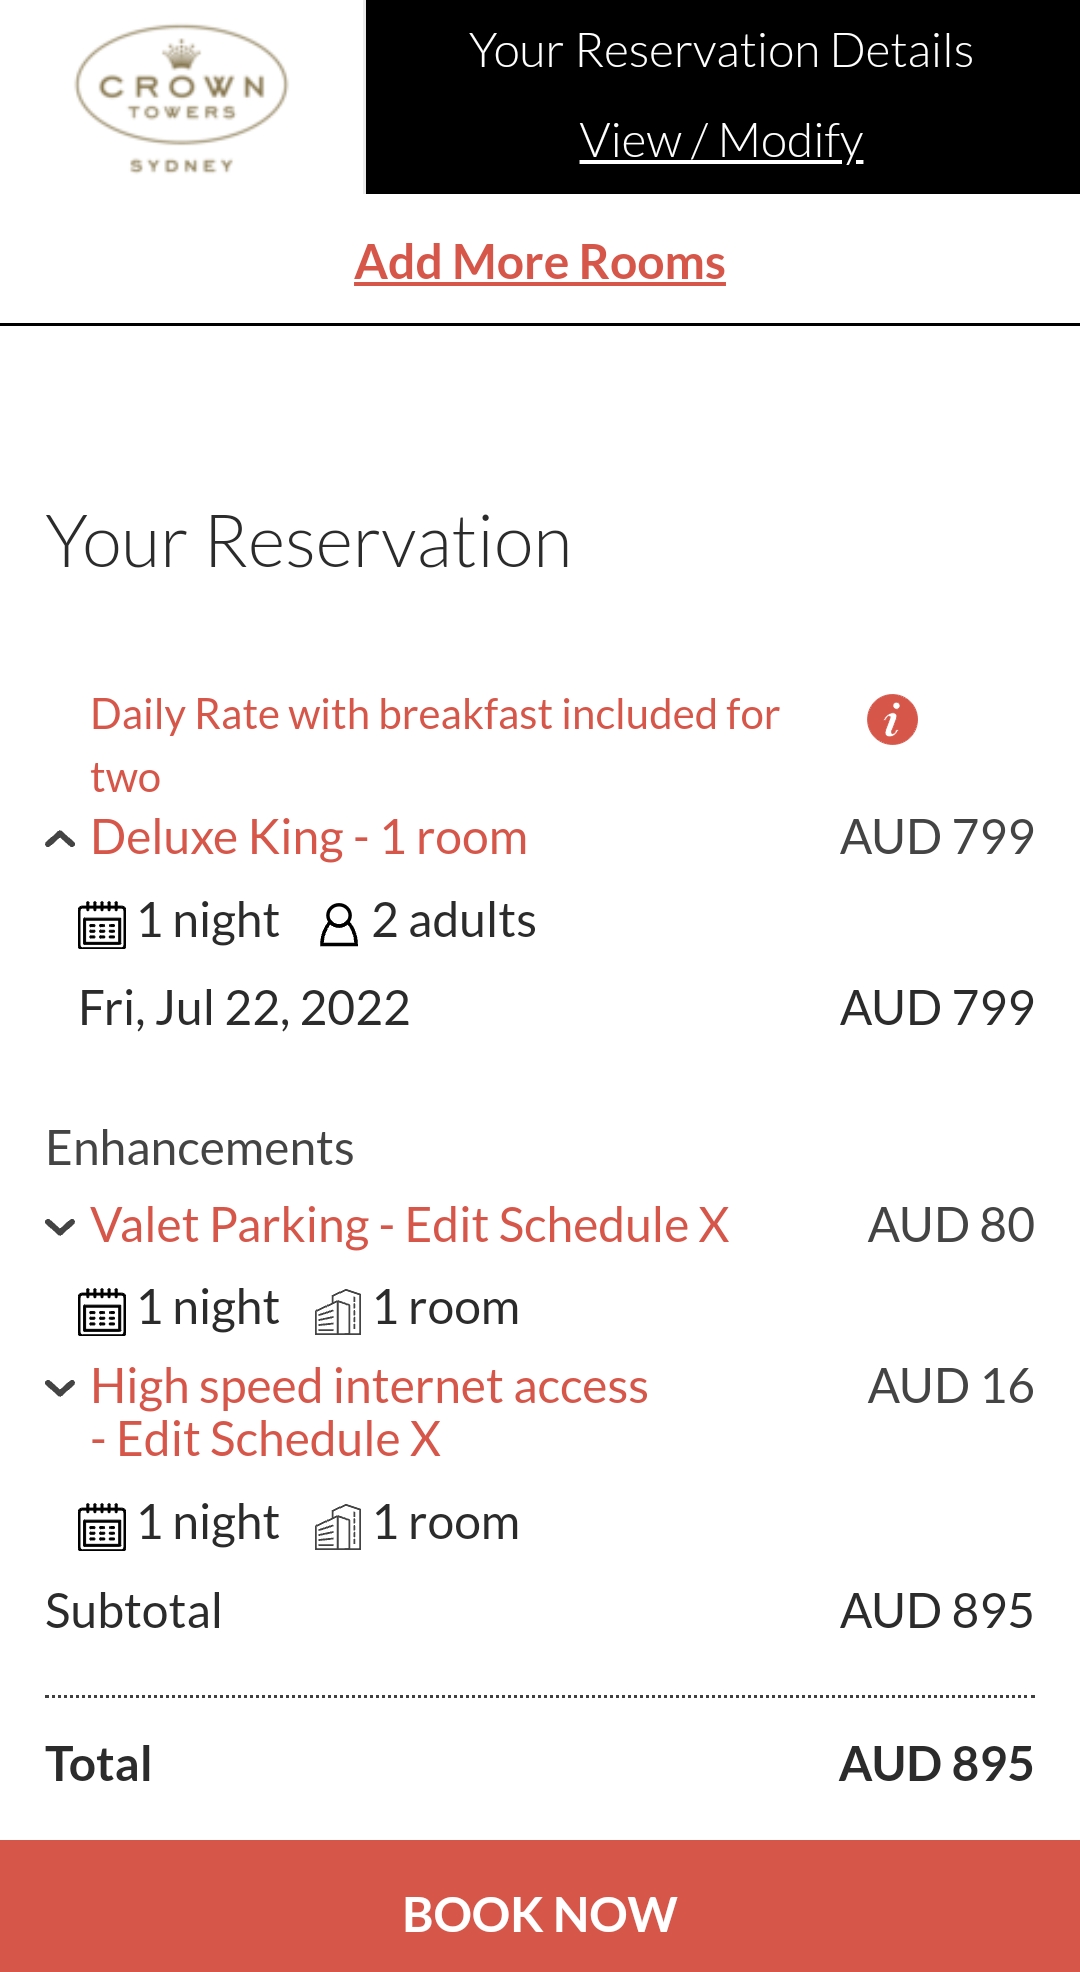Screen dimensions: 1080x1972
Task: Open the rate info icon
Action: coord(892,720)
